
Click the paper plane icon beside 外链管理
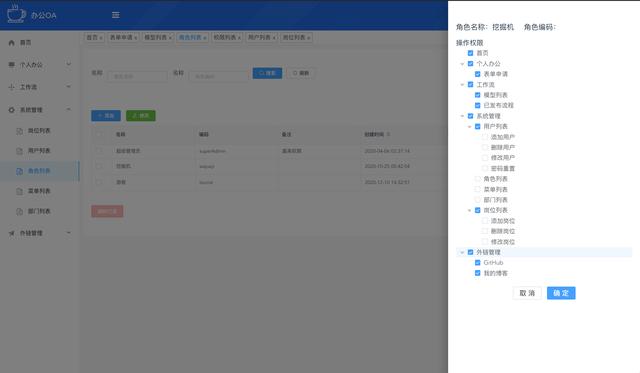11,233
